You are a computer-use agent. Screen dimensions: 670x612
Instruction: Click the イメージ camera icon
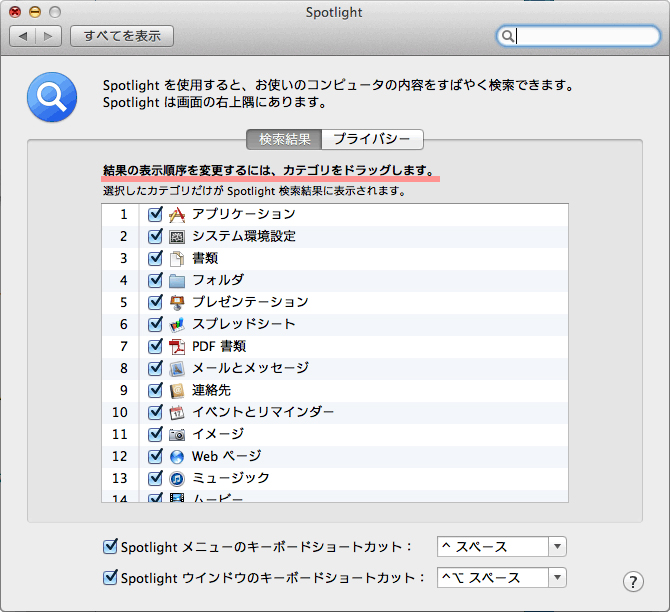point(177,435)
